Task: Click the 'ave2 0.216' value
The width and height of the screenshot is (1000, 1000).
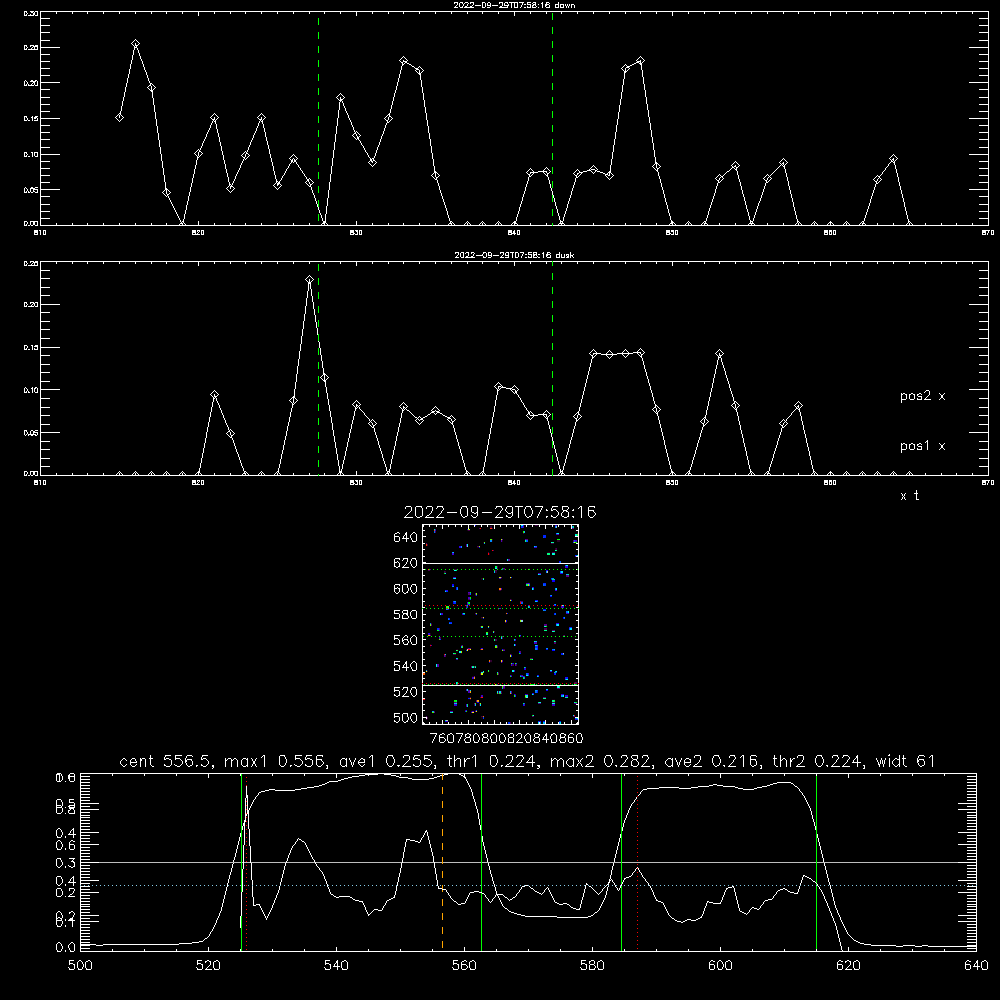Action: [713, 761]
